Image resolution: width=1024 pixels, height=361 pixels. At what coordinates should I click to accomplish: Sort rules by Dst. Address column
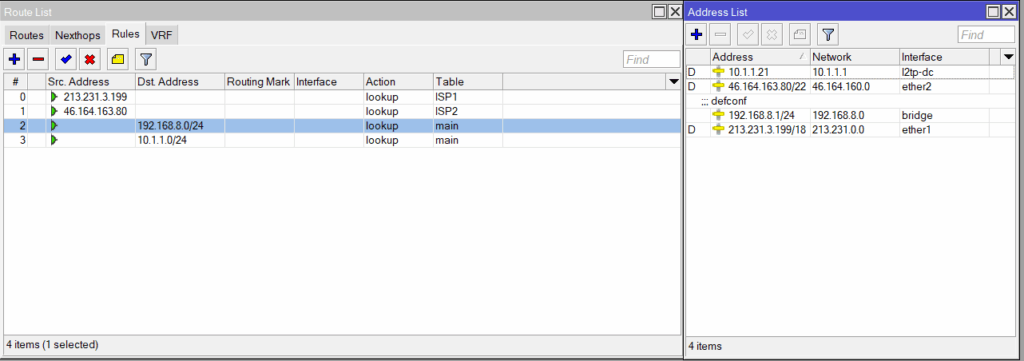(180, 82)
